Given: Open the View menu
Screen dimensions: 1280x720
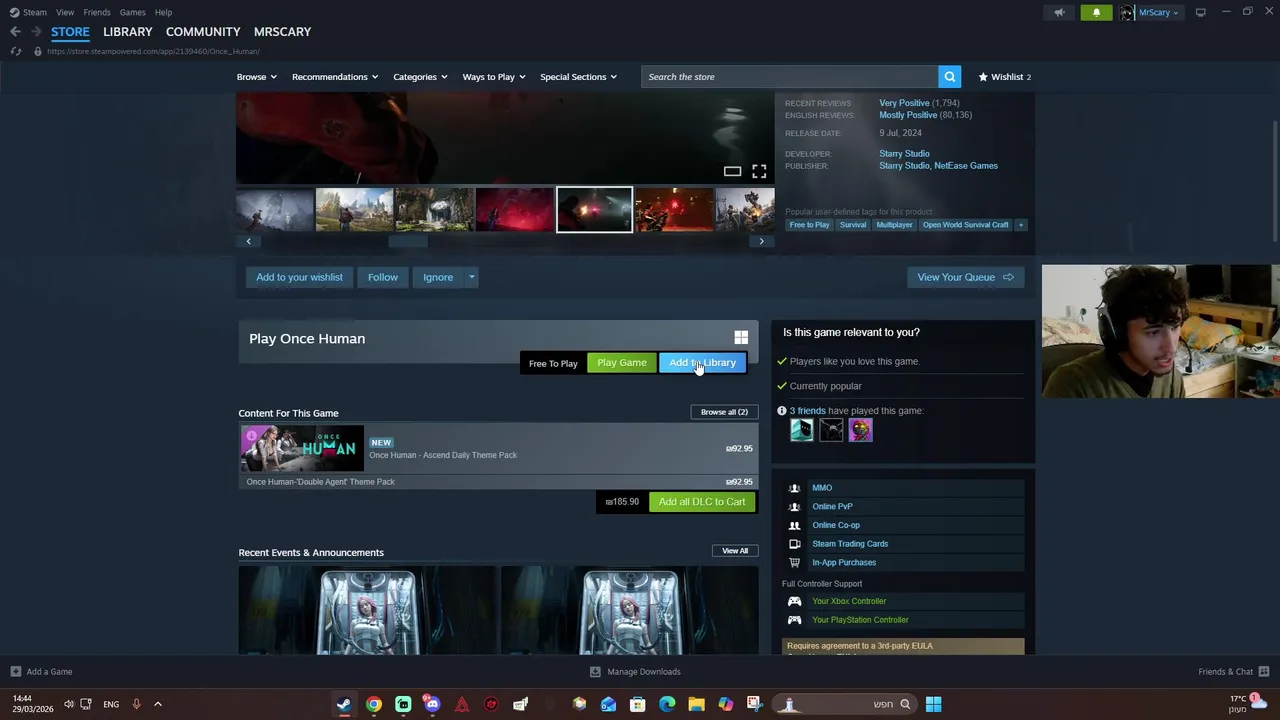Looking at the screenshot, I should tap(65, 12).
